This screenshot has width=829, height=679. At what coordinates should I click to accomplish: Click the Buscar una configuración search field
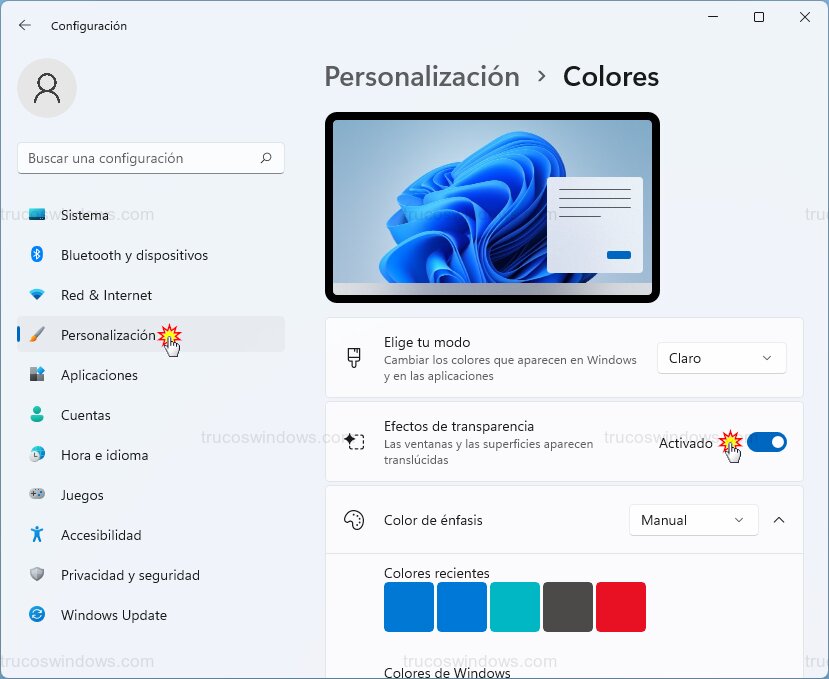(x=150, y=158)
